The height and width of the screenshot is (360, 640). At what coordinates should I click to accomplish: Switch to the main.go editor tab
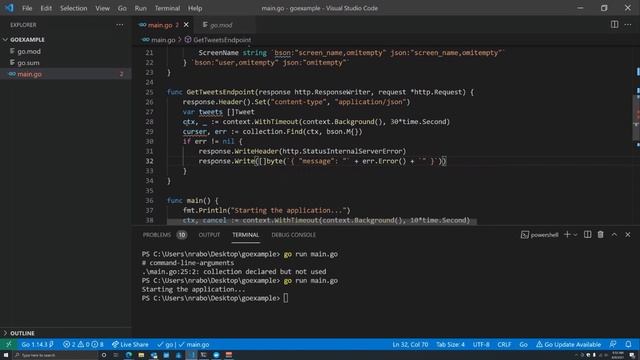(x=160, y=25)
